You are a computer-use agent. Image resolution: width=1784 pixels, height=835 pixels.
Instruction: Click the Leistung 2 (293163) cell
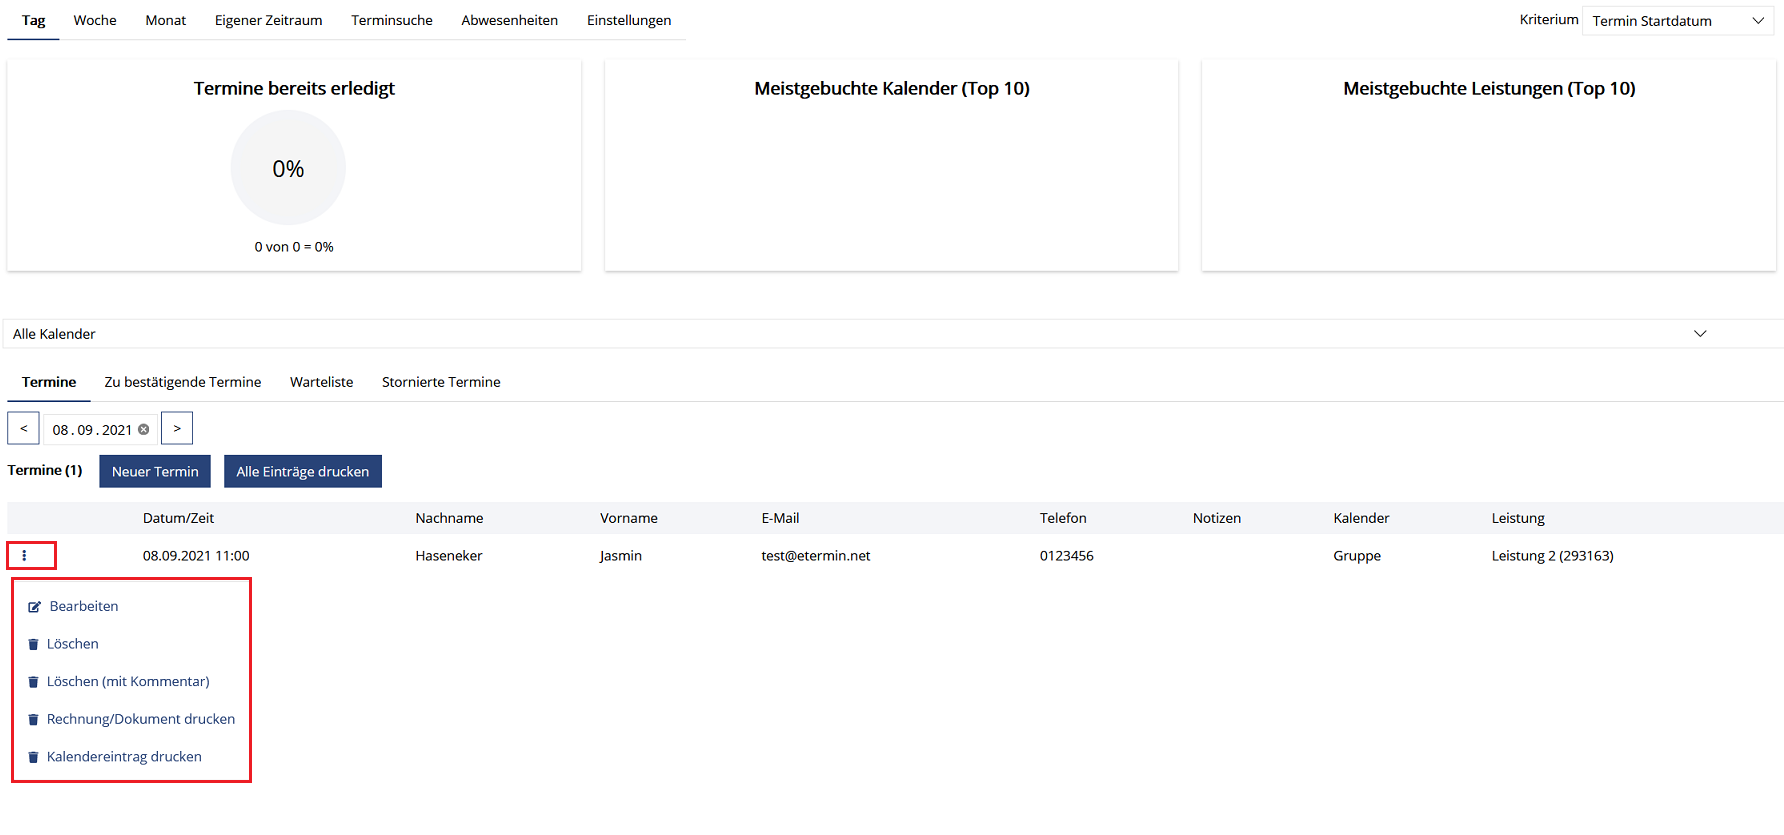pos(1553,556)
